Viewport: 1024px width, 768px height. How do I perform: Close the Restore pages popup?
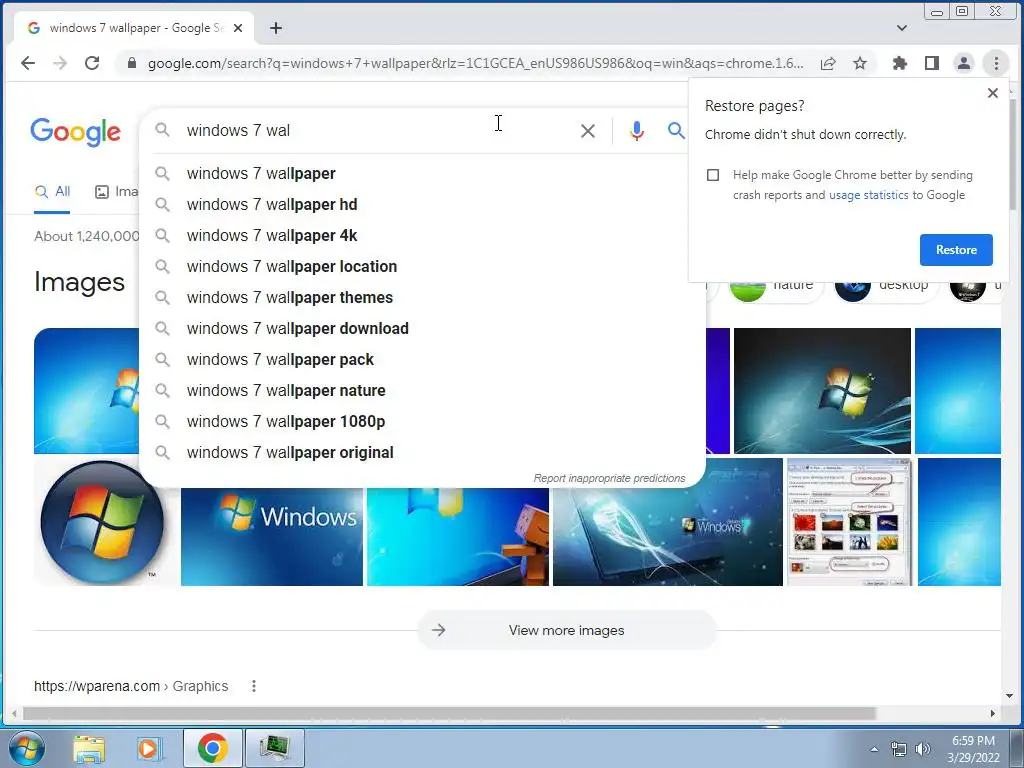click(x=993, y=93)
